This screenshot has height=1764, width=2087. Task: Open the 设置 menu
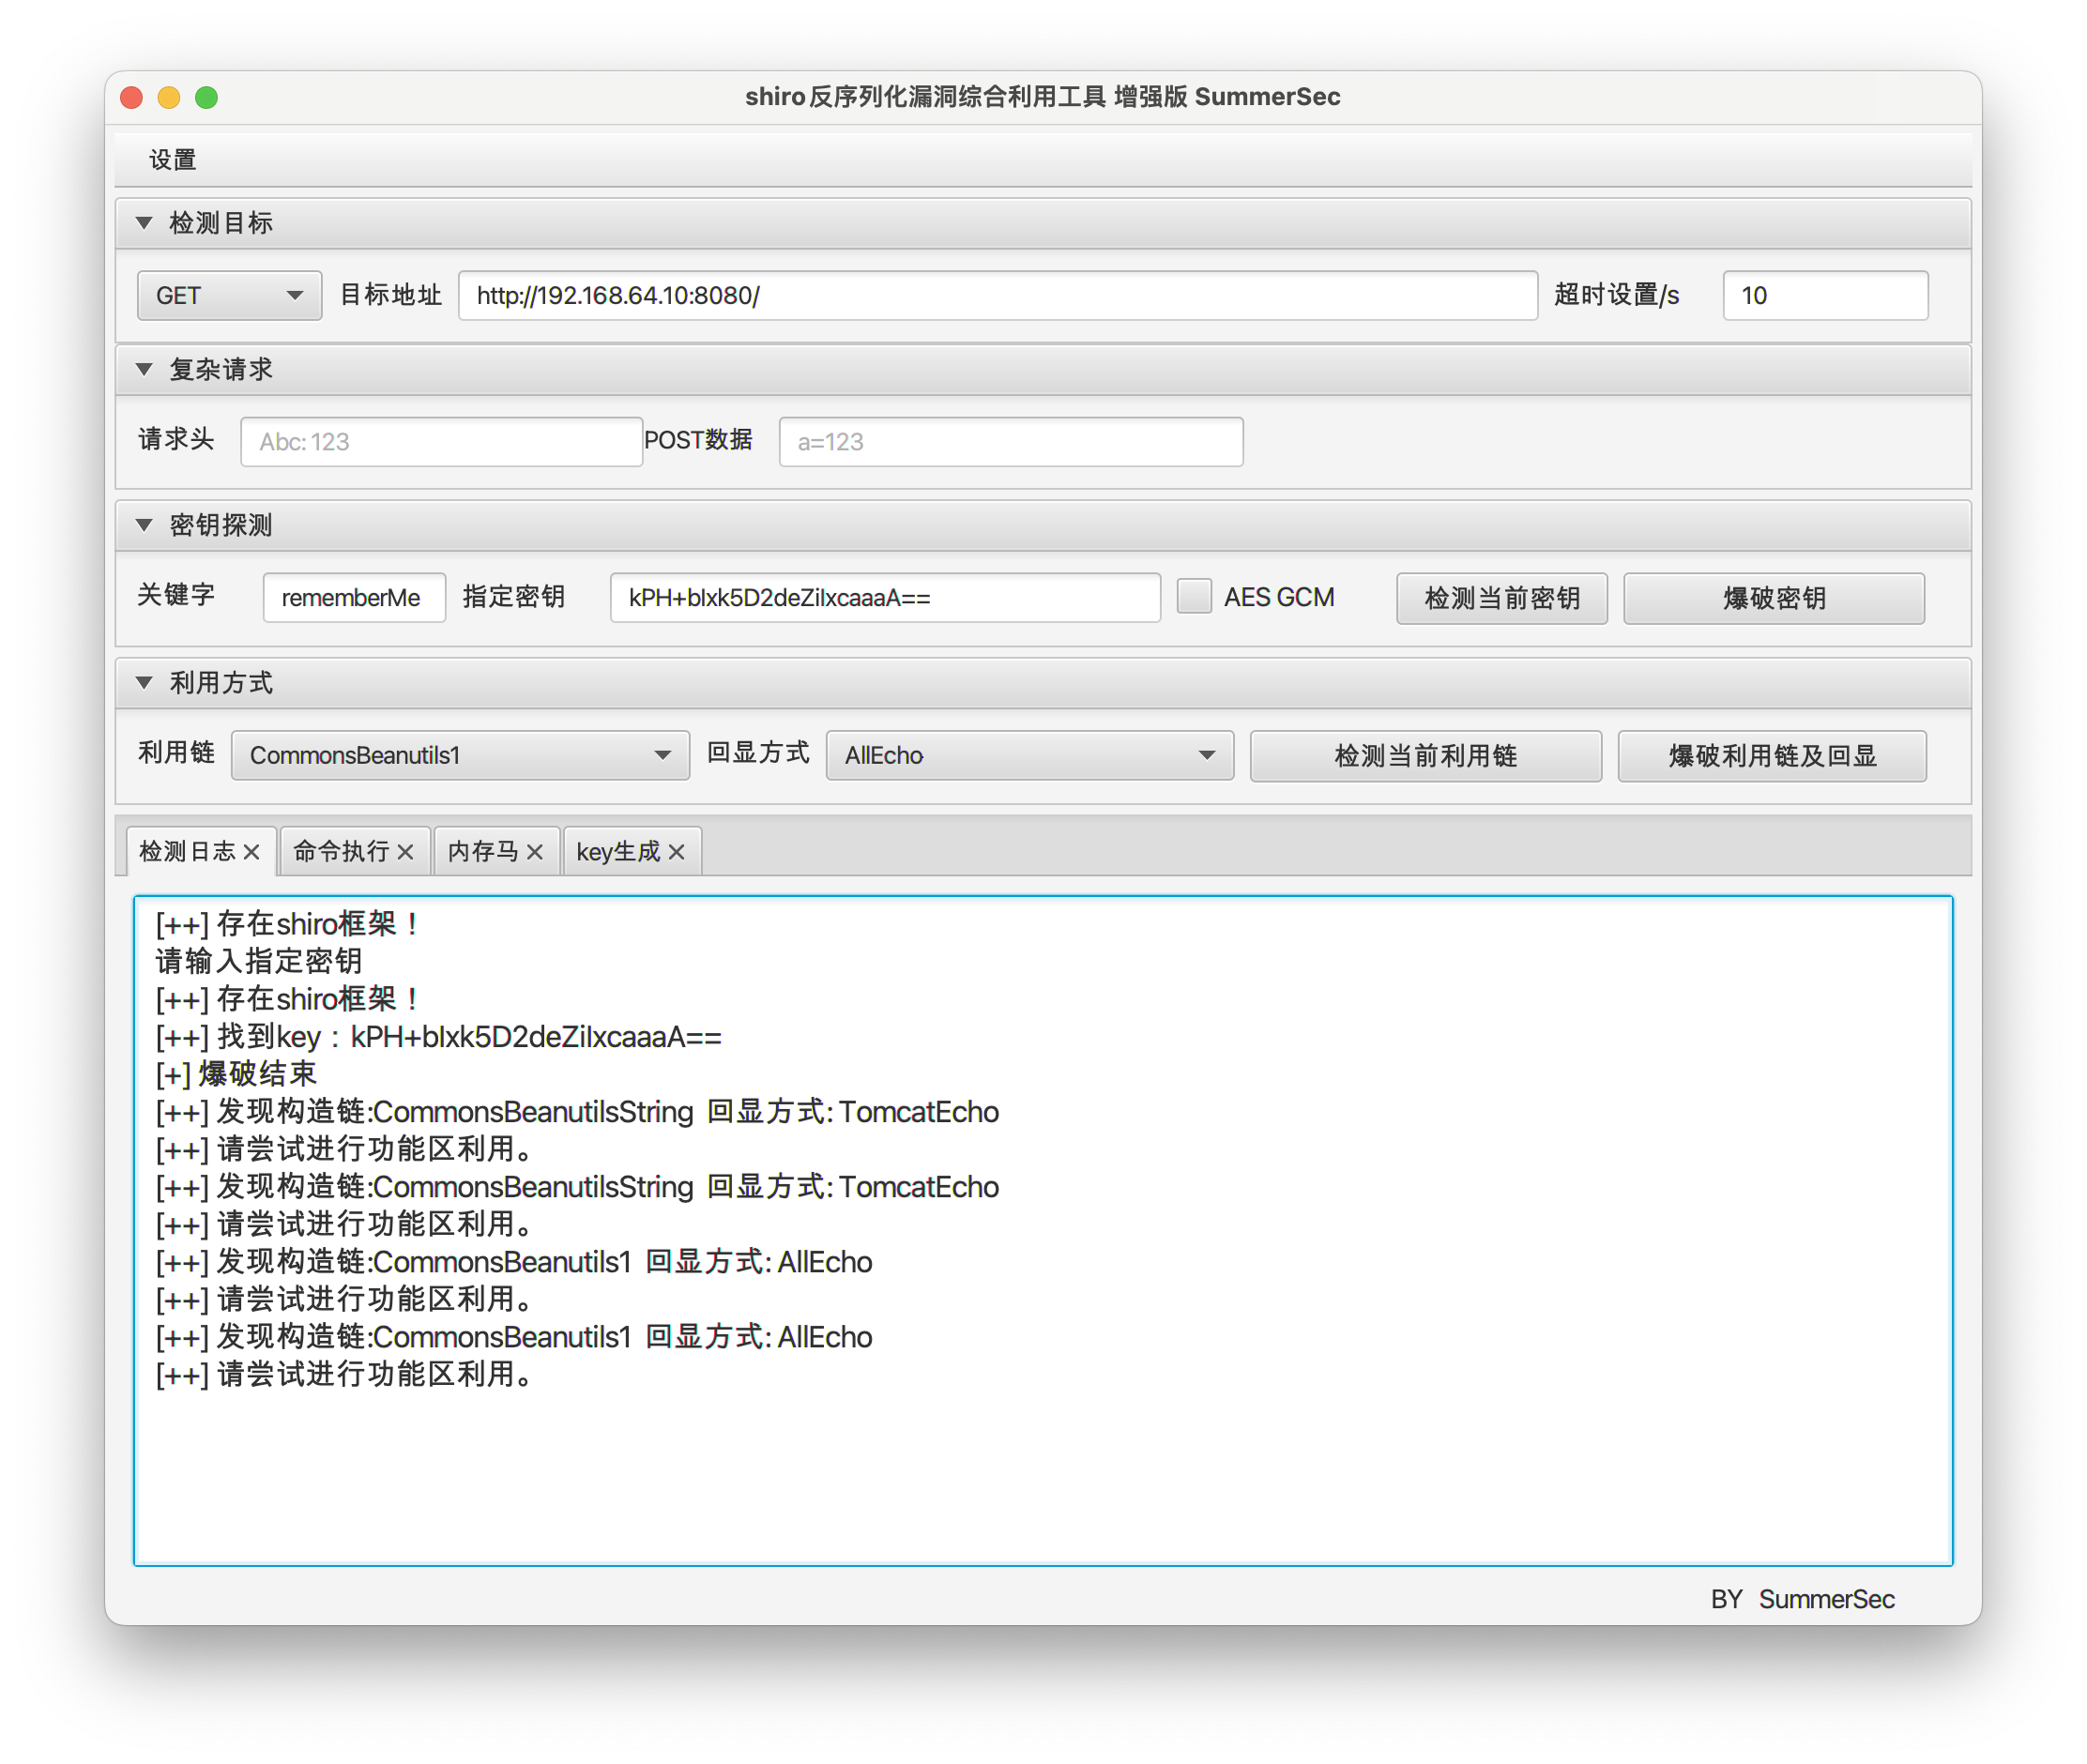coord(172,160)
